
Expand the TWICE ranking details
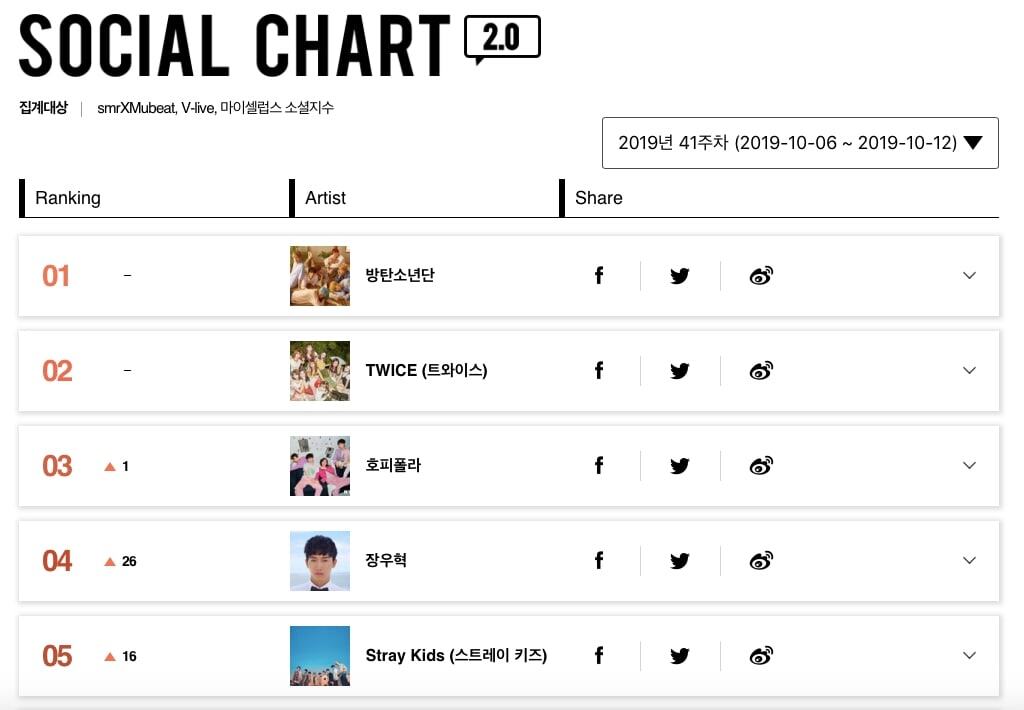968,371
